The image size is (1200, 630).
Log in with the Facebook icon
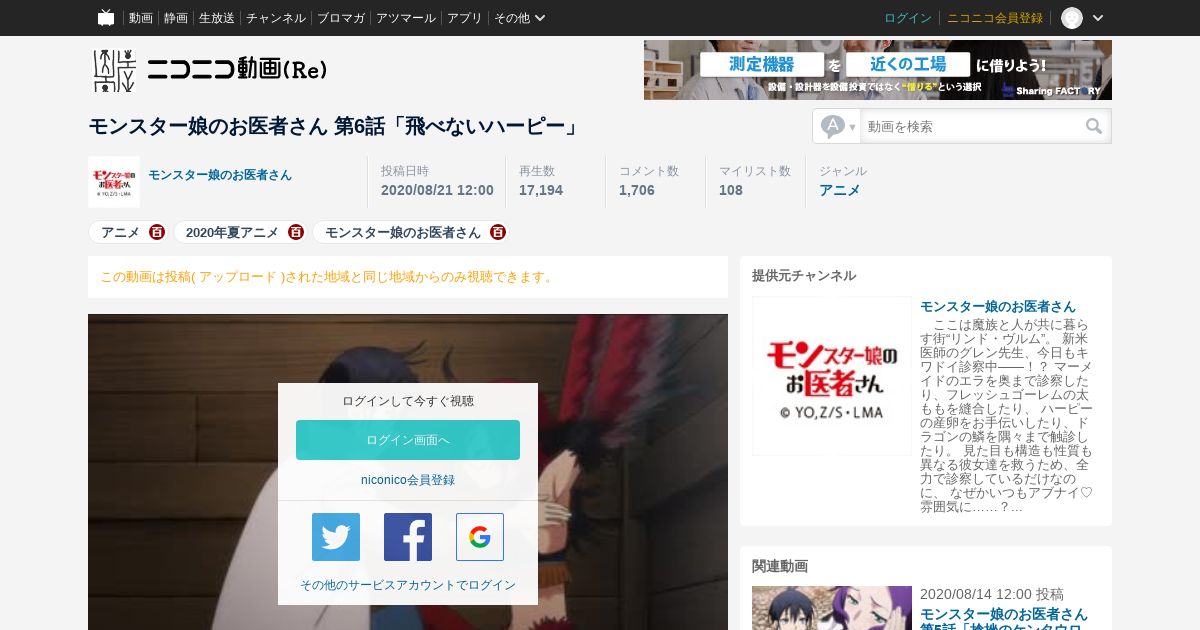click(x=408, y=537)
